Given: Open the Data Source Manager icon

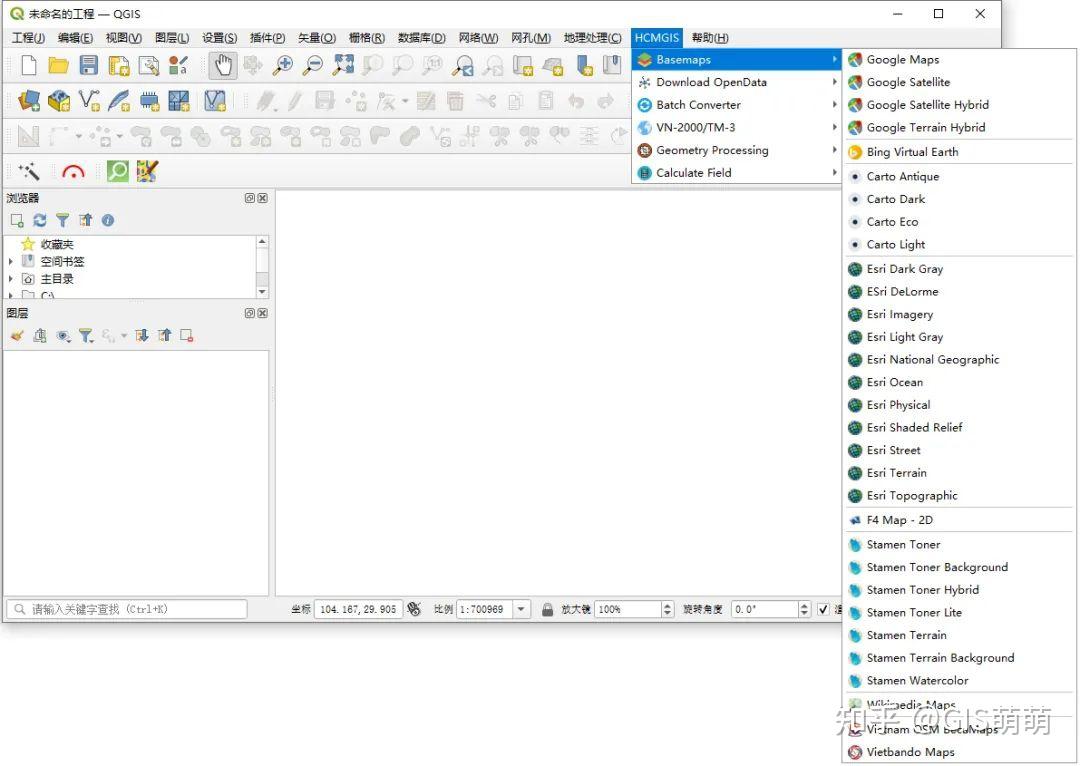Looking at the screenshot, I should coord(29,101).
